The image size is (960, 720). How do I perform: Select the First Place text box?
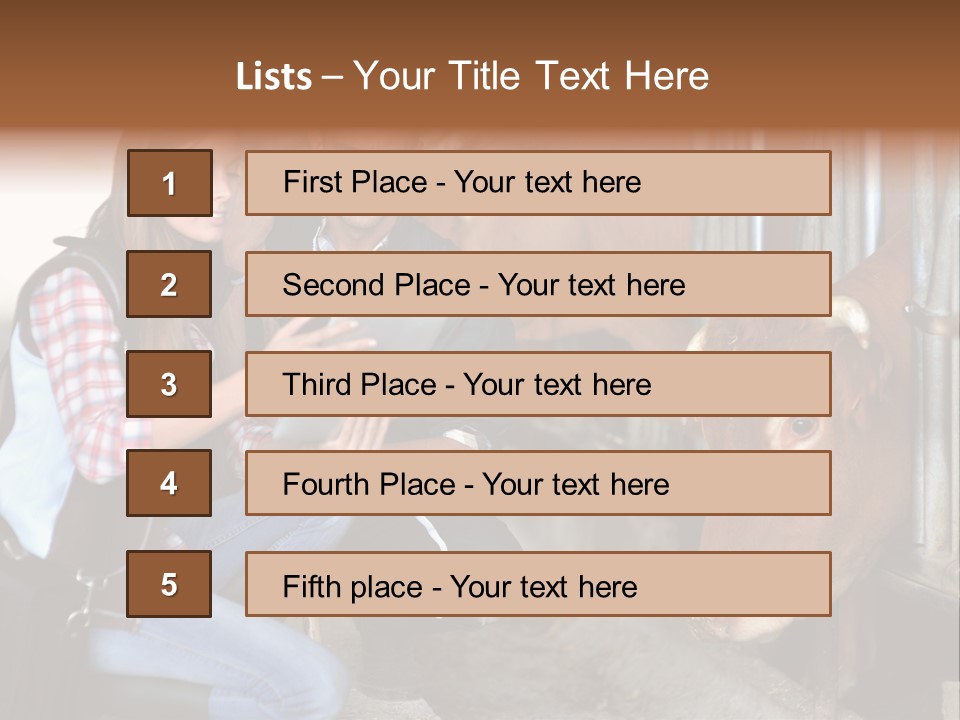pyautogui.click(x=538, y=183)
